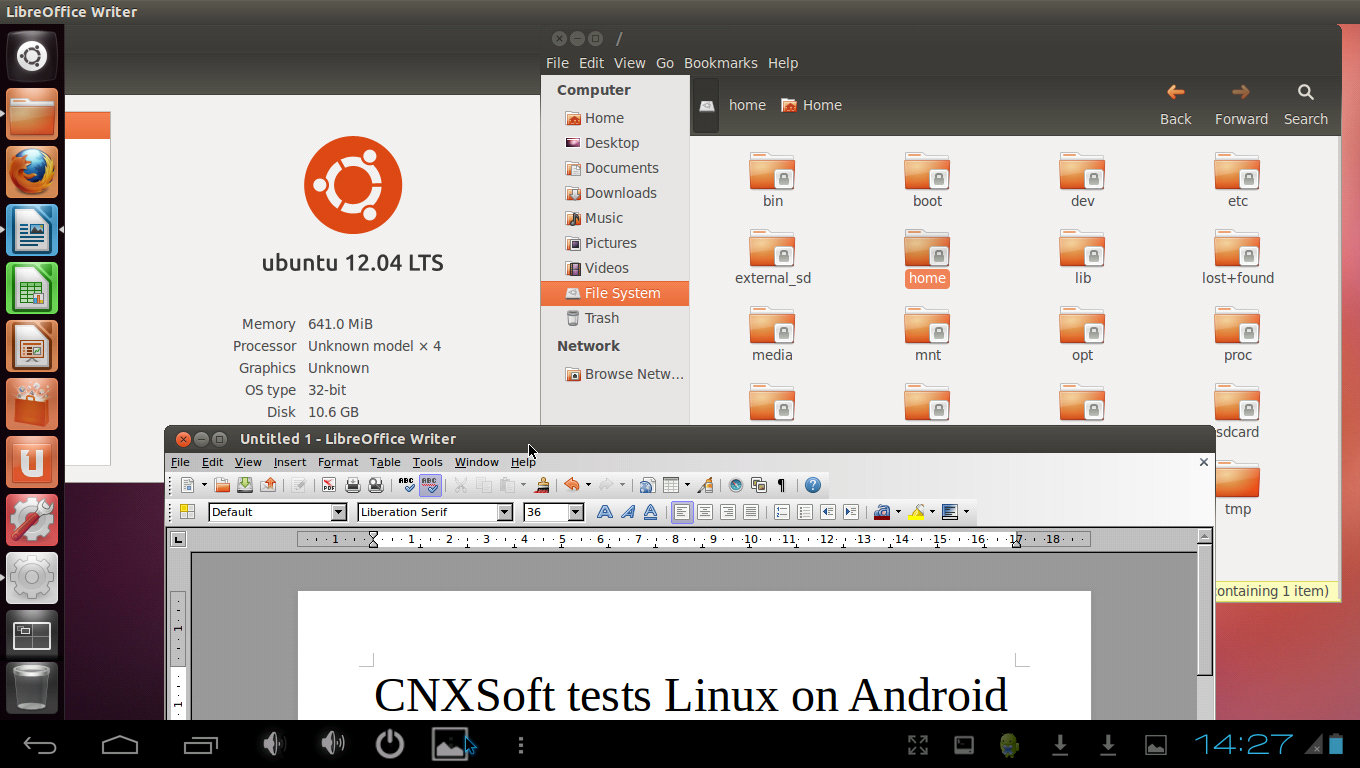Viewport: 1360px width, 768px height.
Task: Insert a Hyperlink via toolbar icon
Action: (x=647, y=485)
